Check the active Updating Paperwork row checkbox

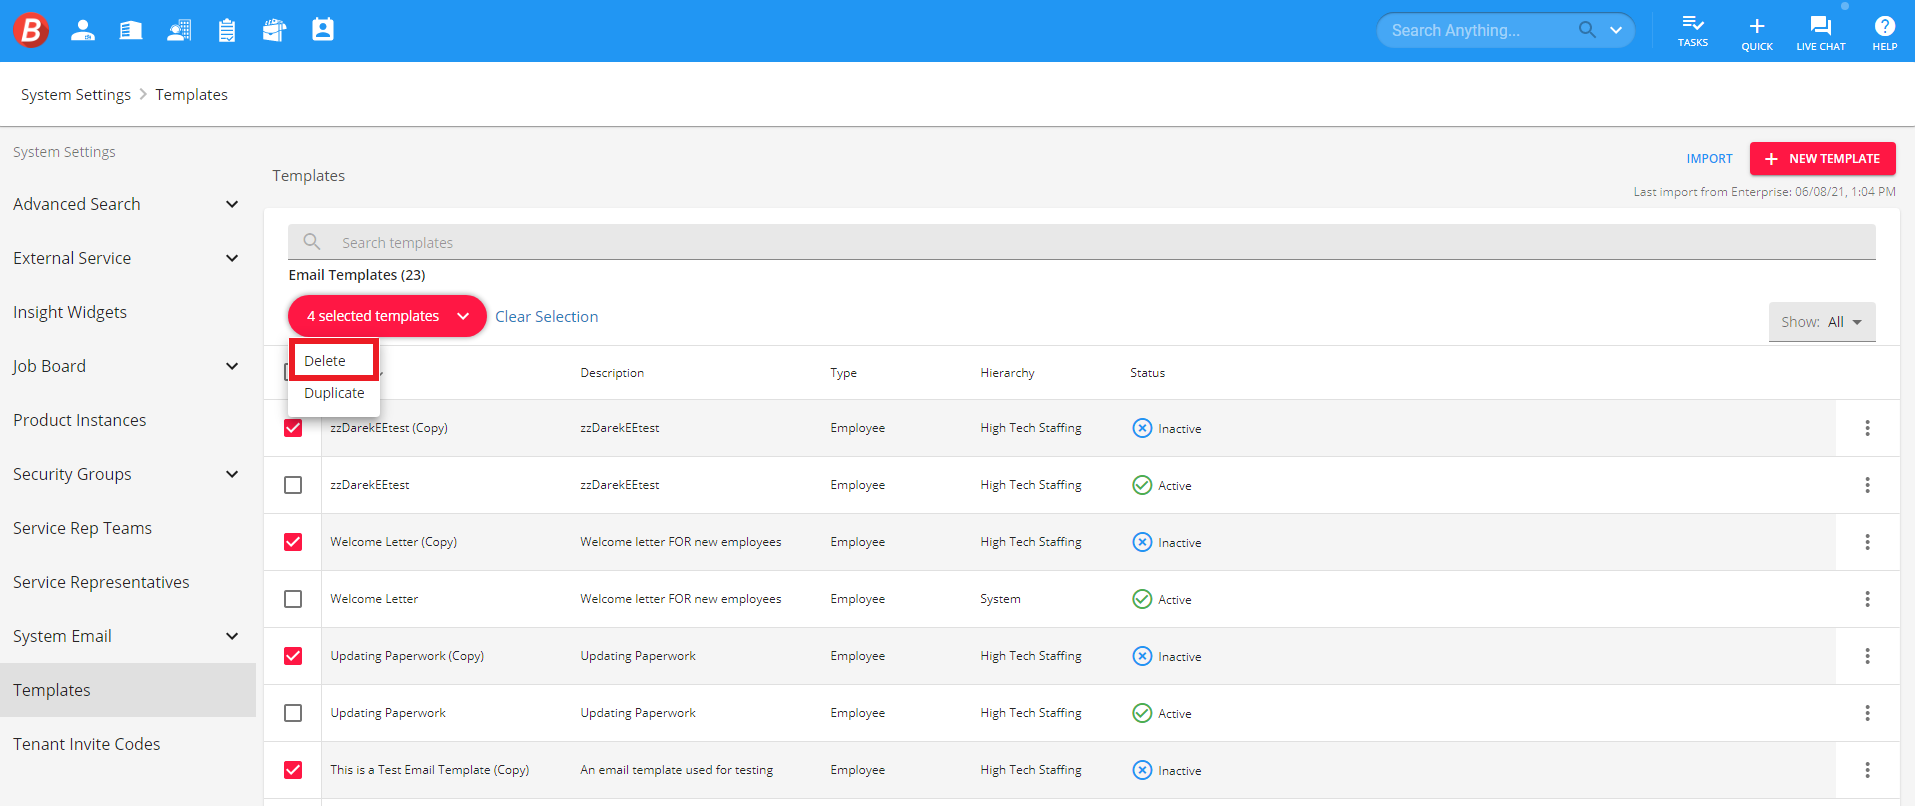pos(293,713)
